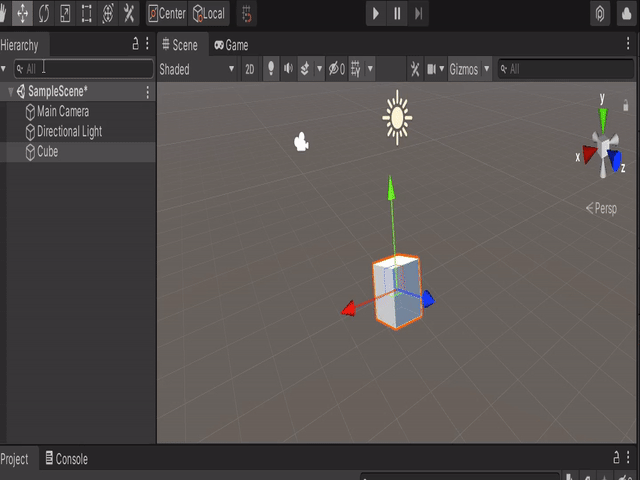This screenshot has width=640, height=480.
Task: Select the Rect tool
Action: click(x=86, y=13)
